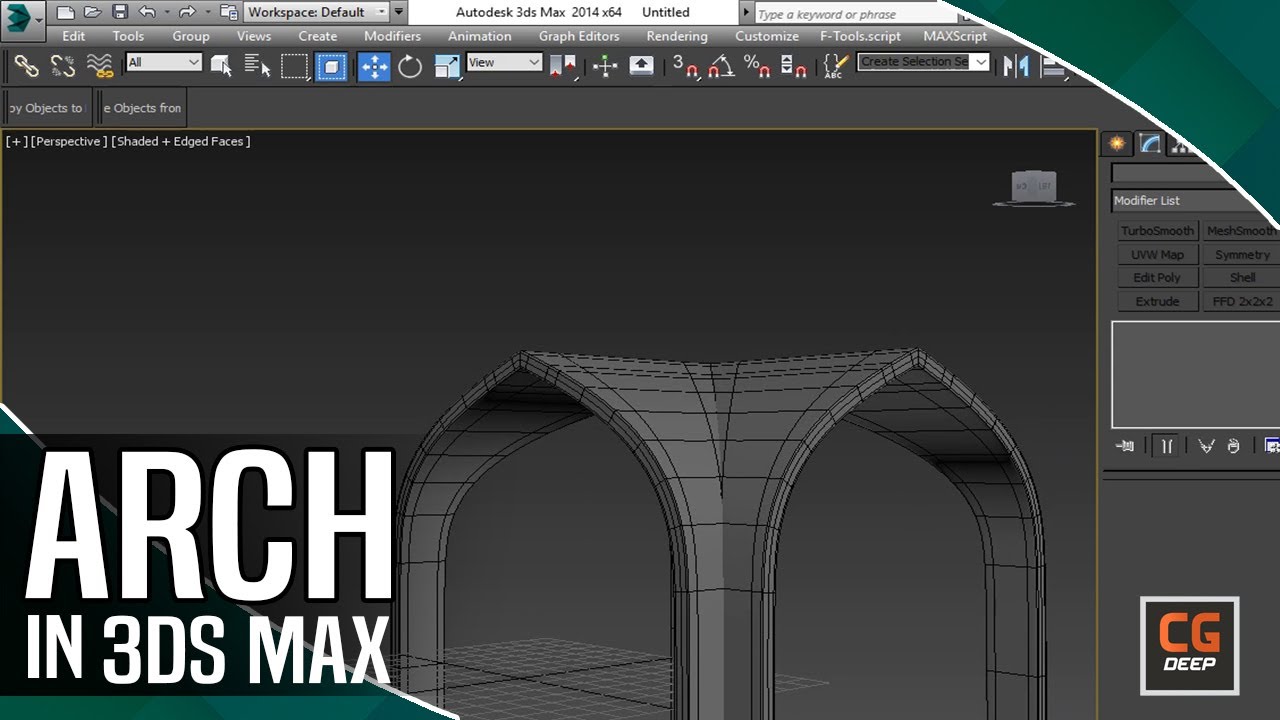Open the Tools menu

(128, 36)
